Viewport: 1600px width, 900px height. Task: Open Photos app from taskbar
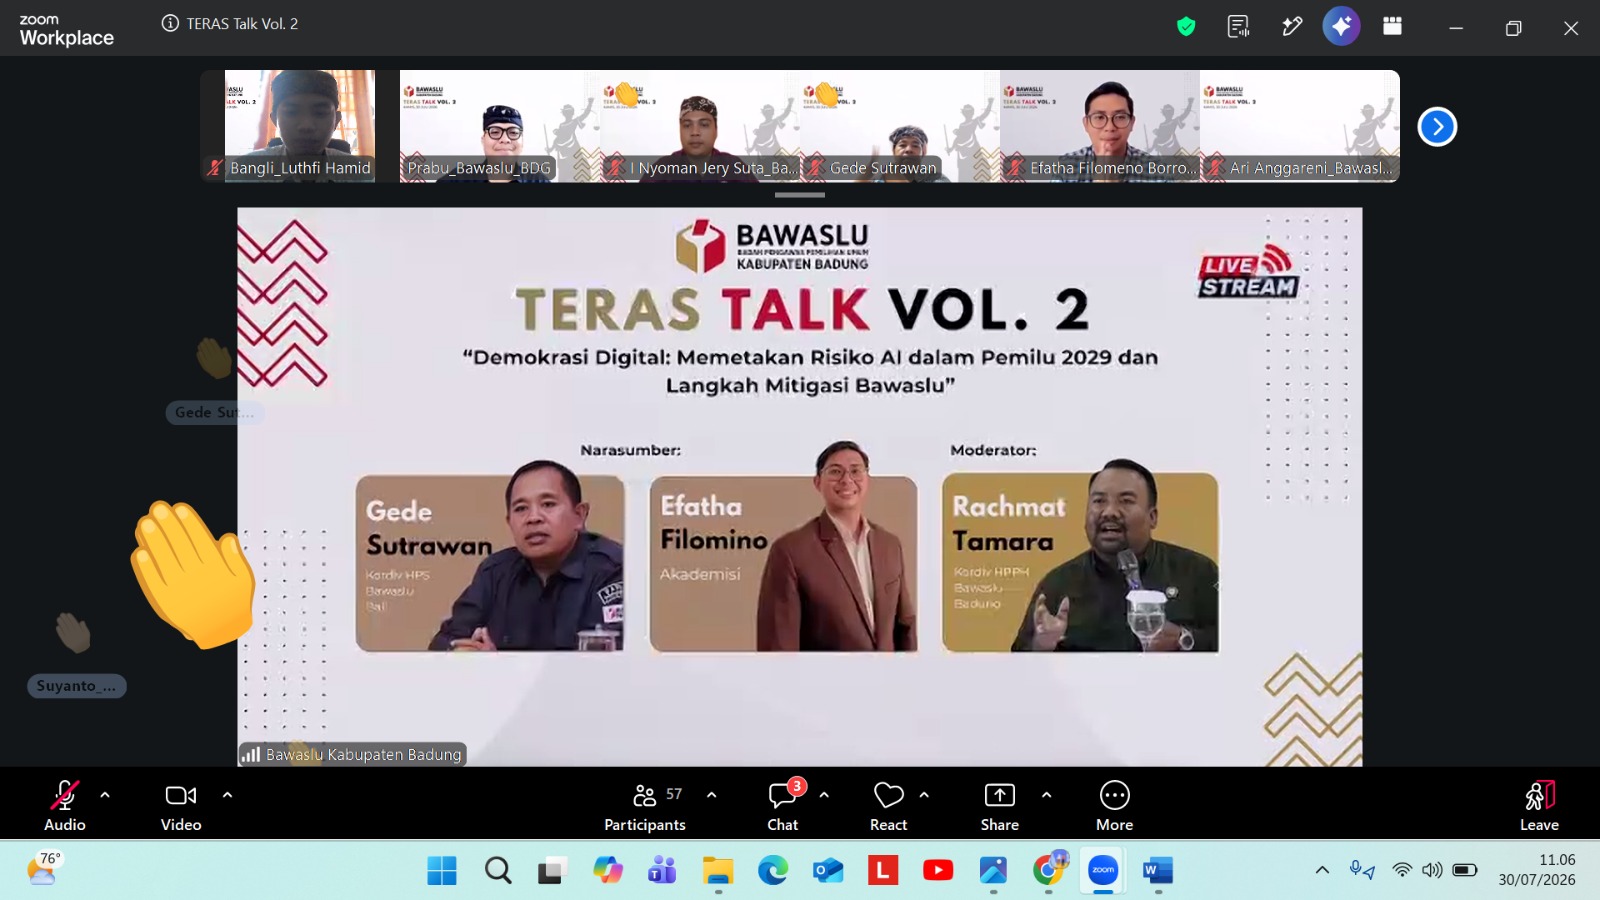click(x=993, y=870)
